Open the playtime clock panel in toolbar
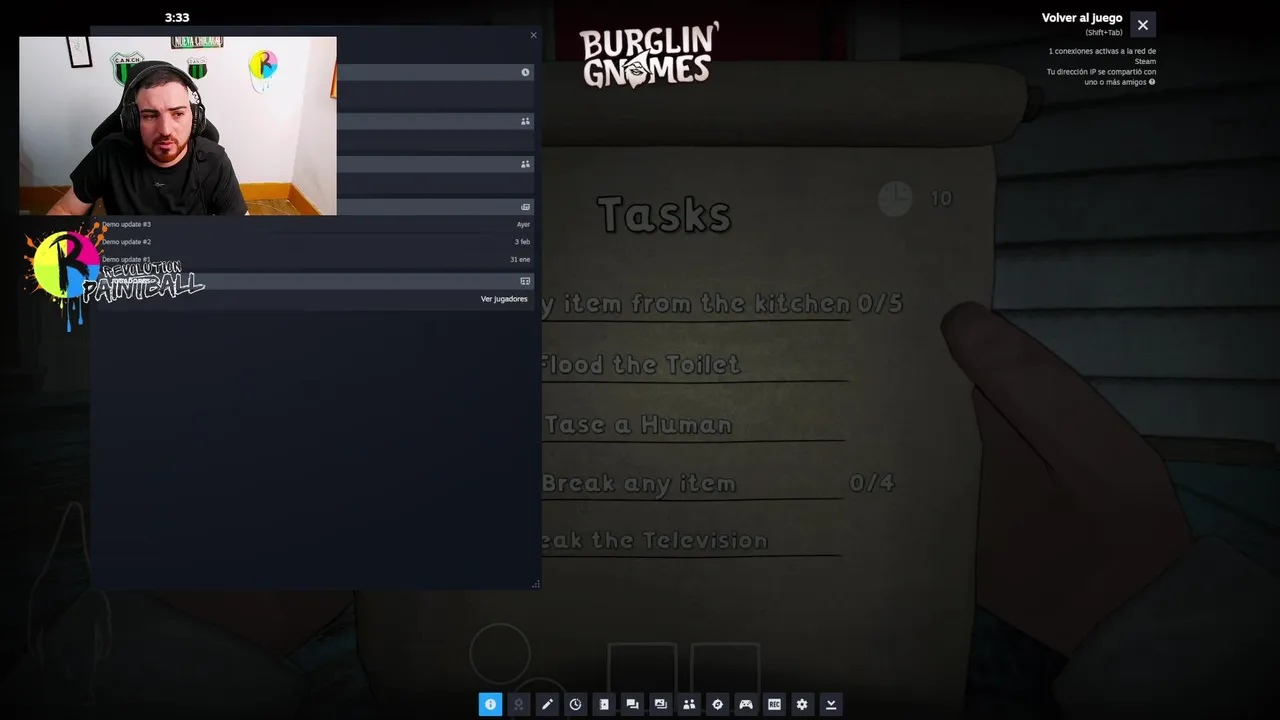The image size is (1280, 720). [575, 704]
